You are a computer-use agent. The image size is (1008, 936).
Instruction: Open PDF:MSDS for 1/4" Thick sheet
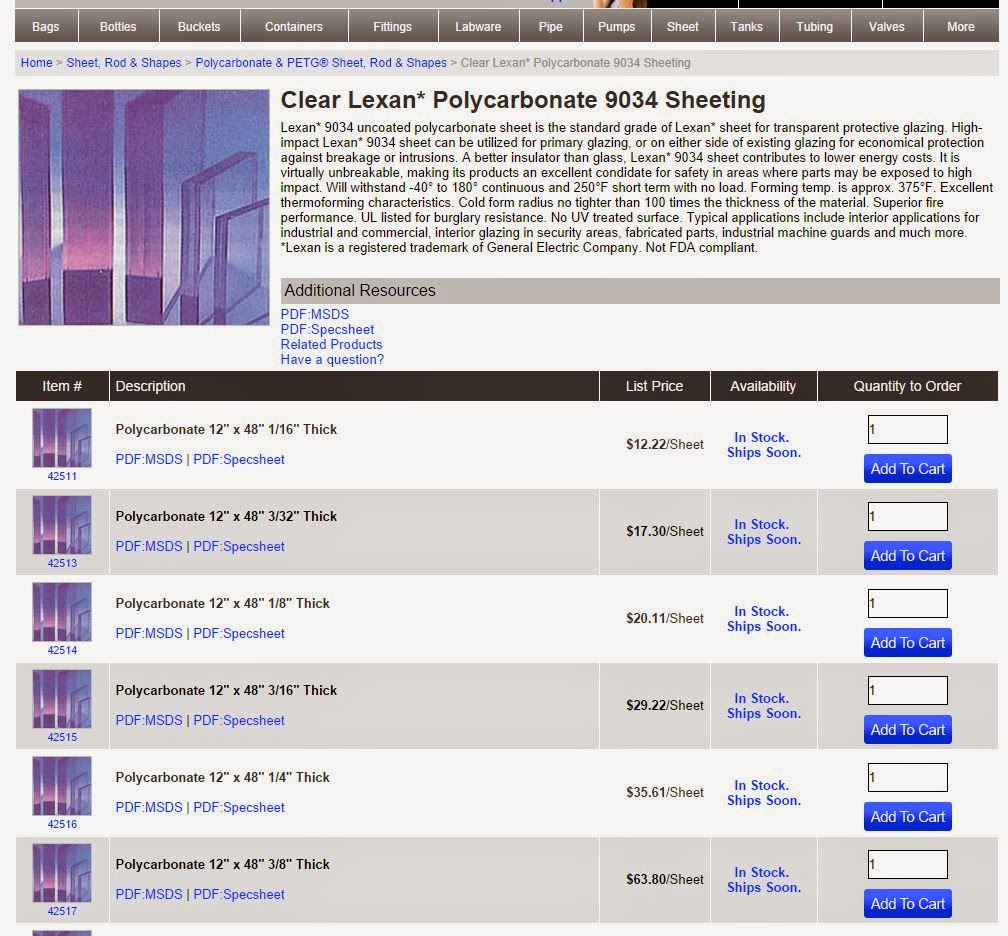tap(149, 807)
